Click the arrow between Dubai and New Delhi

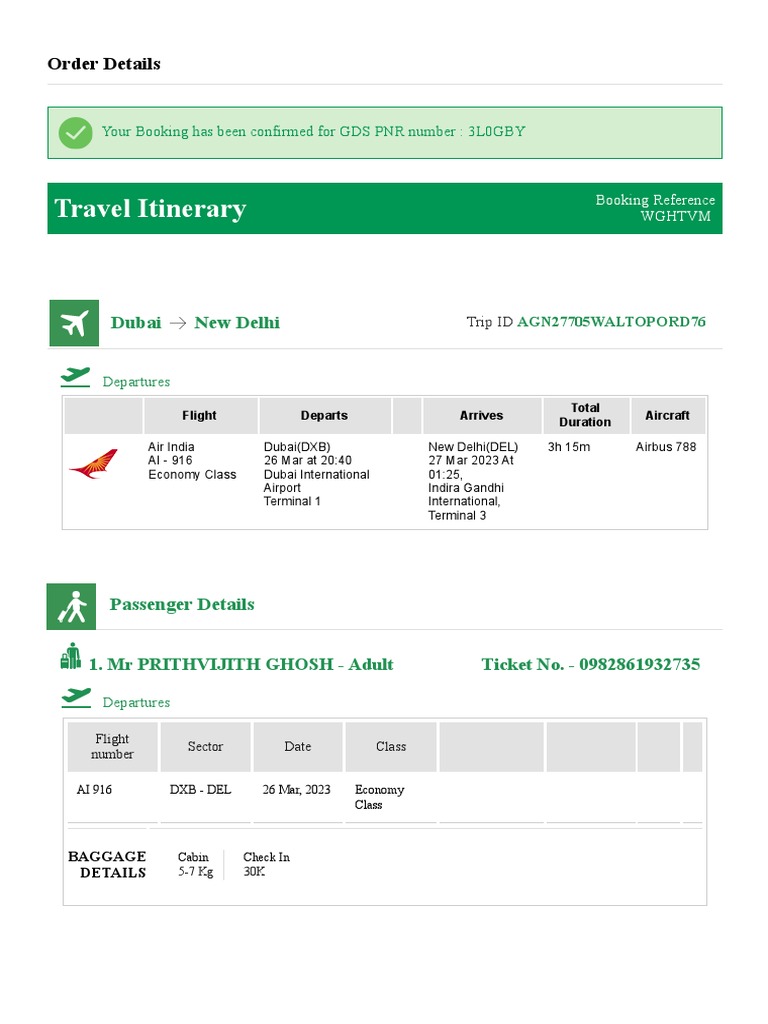(177, 323)
